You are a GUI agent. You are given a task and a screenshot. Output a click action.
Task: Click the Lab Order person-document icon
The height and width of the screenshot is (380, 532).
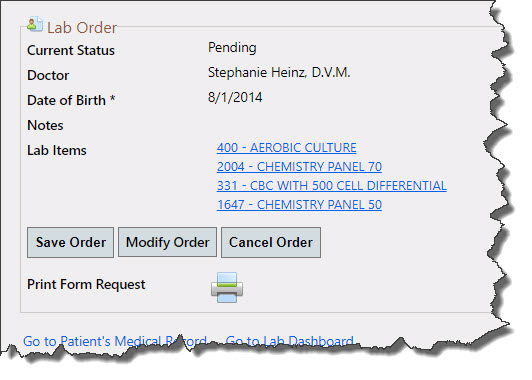35,24
